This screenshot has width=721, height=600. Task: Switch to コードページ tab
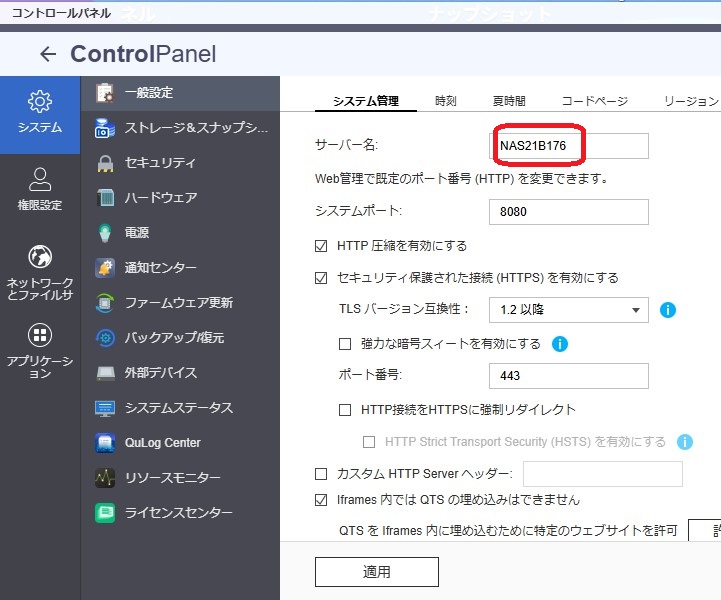click(595, 101)
